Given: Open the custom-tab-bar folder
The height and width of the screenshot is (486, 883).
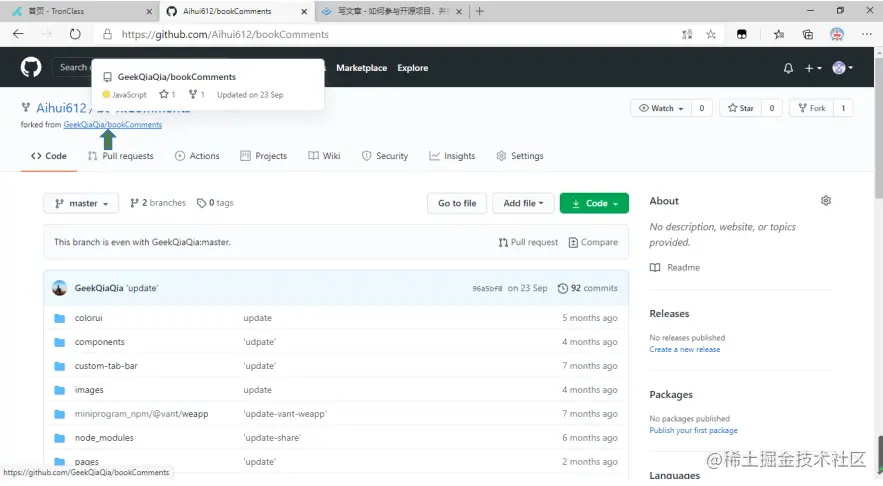Looking at the screenshot, I should tap(106, 365).
